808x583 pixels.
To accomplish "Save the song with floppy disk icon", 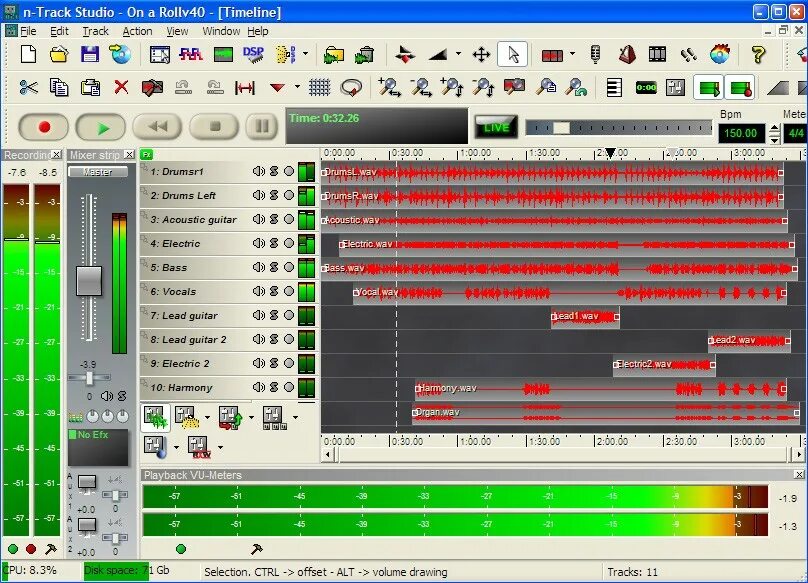I will [90, 54].
